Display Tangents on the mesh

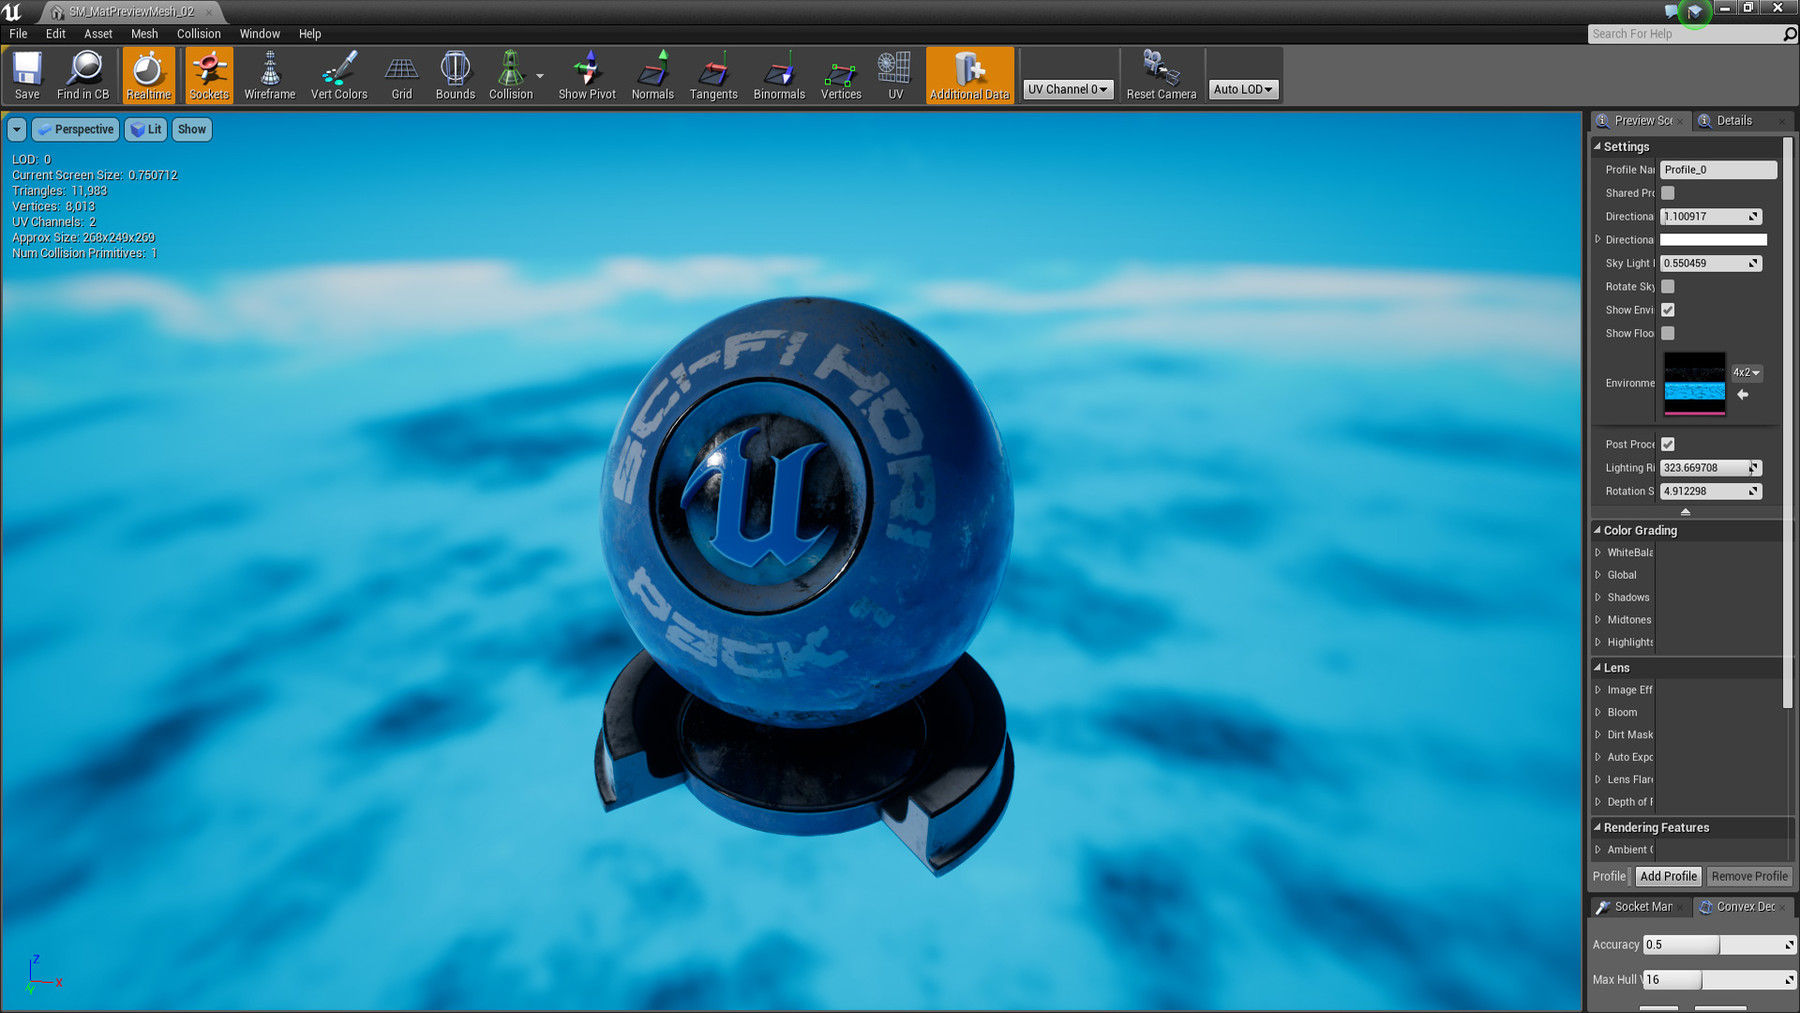coord(714,75)
